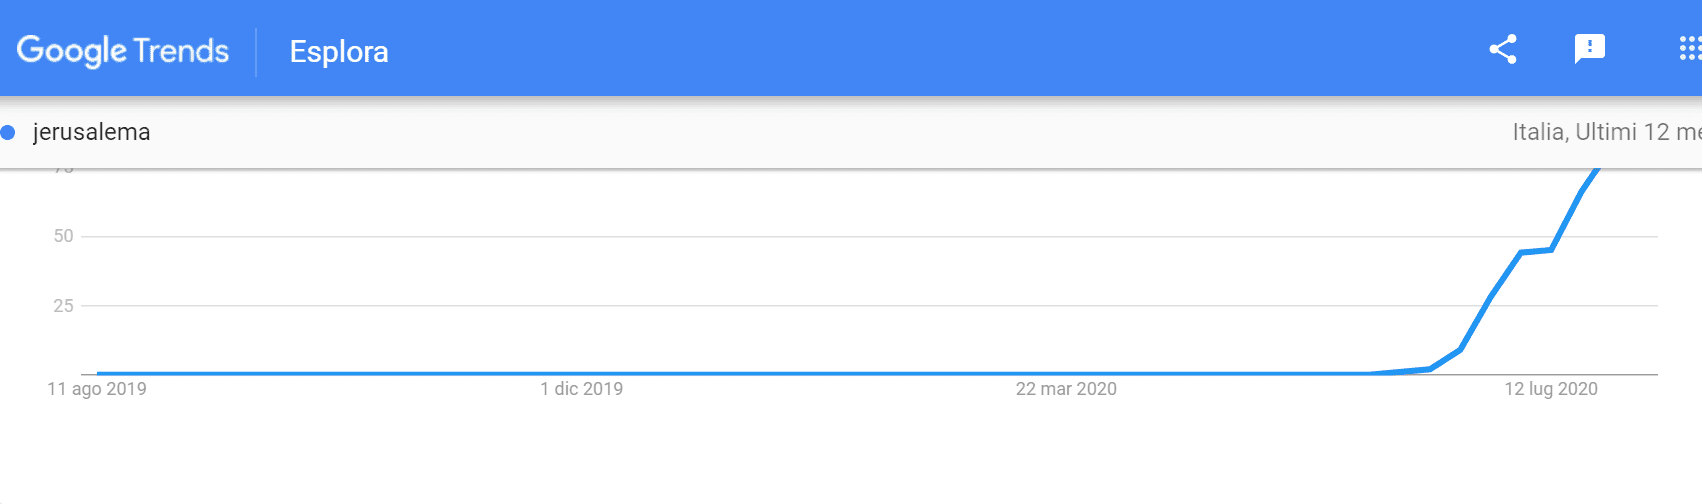This screenshot has height=504, width=1703.
Task: Click the 22 mar 2020 date label
Action: click(1066, 389)
